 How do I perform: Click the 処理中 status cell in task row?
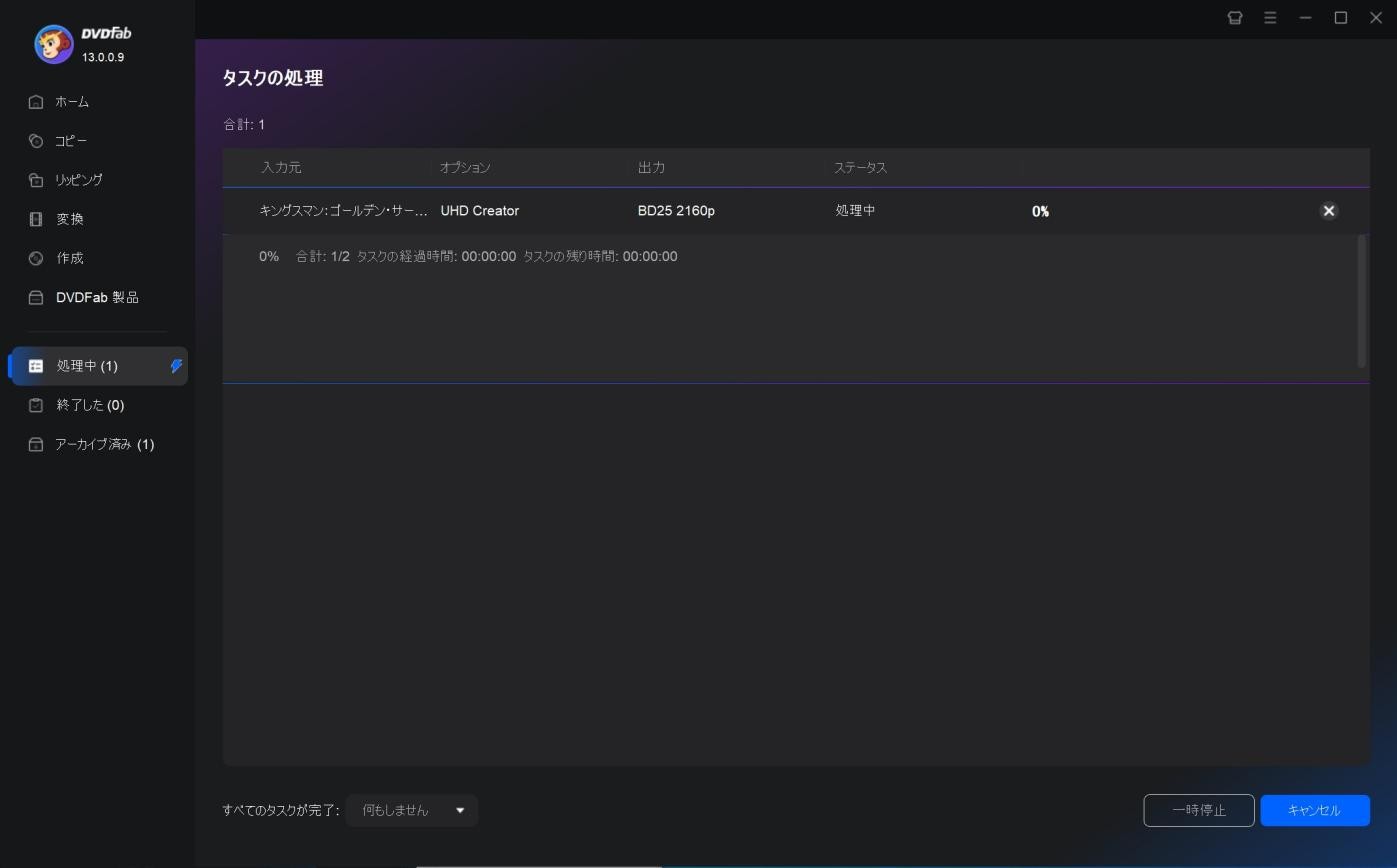tap(855, 211)
